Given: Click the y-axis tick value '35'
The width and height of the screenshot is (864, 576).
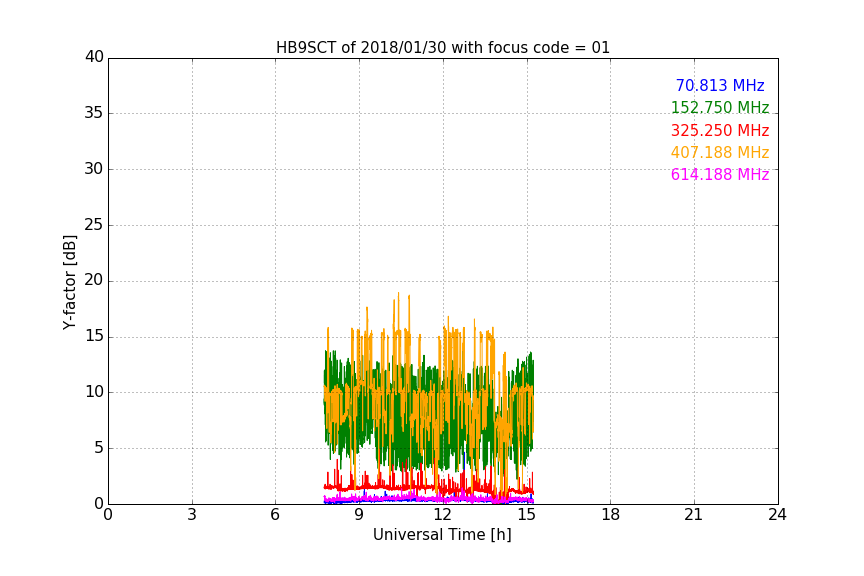Looking at the screenshot, I should point(94,113).
